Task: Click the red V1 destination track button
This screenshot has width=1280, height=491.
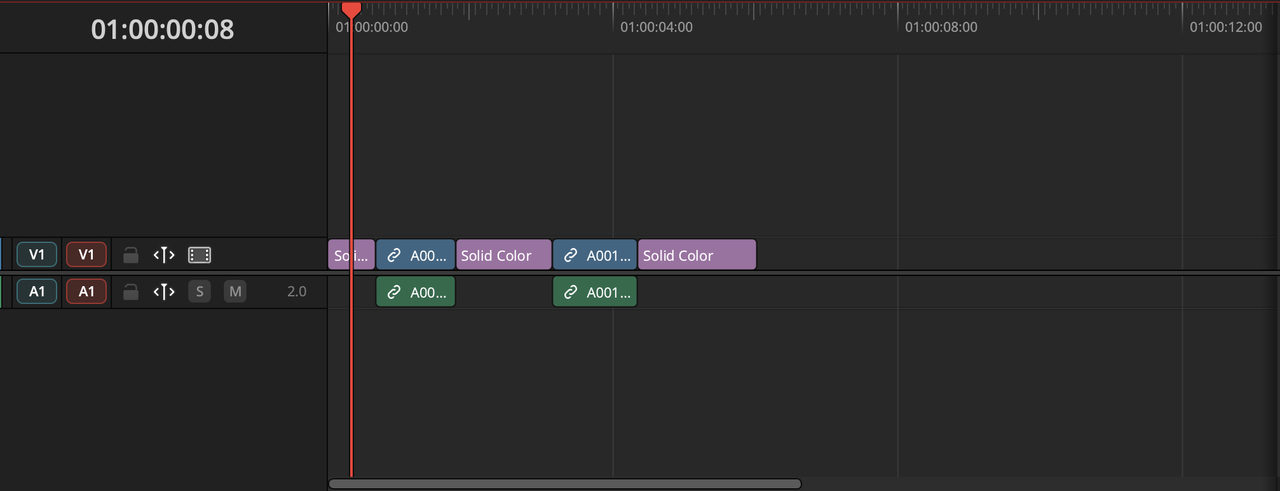Action: point(86,255)
